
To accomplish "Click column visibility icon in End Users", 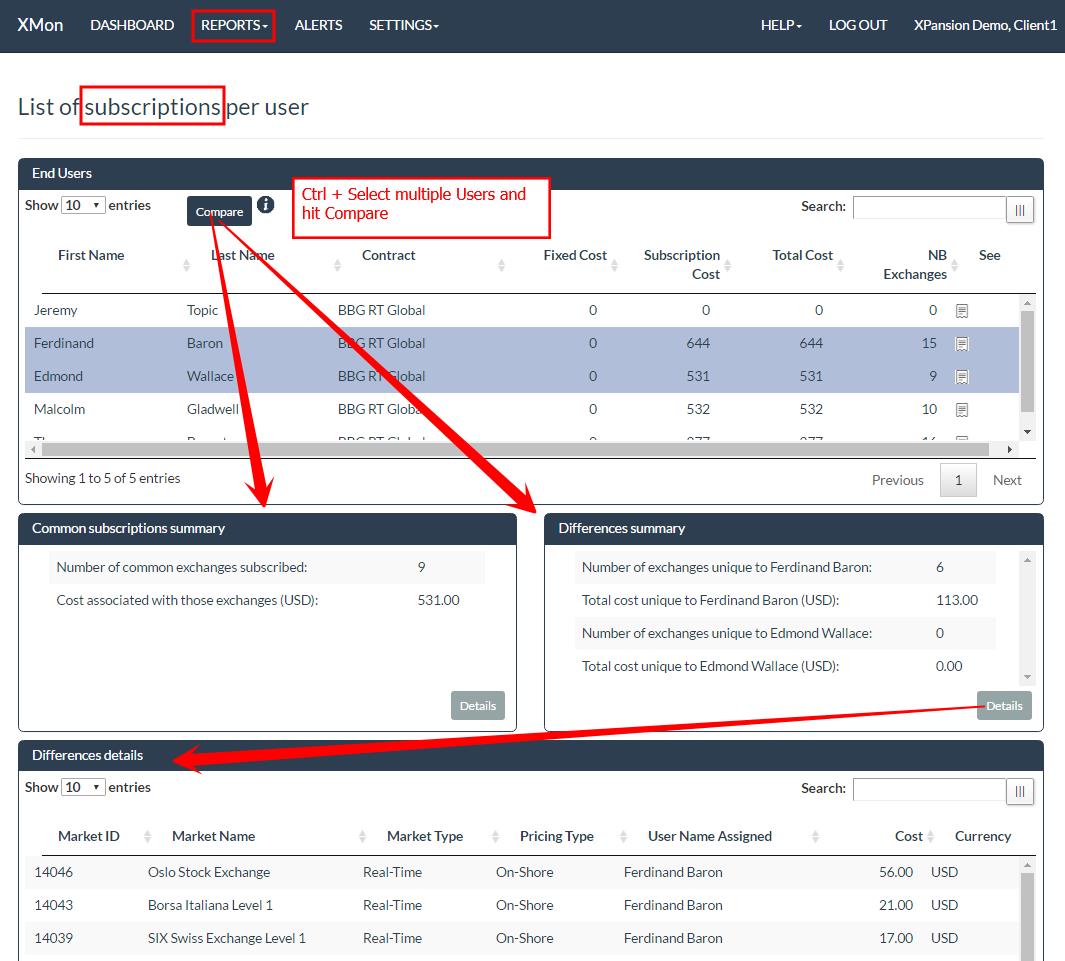I will click(1020, 210).
